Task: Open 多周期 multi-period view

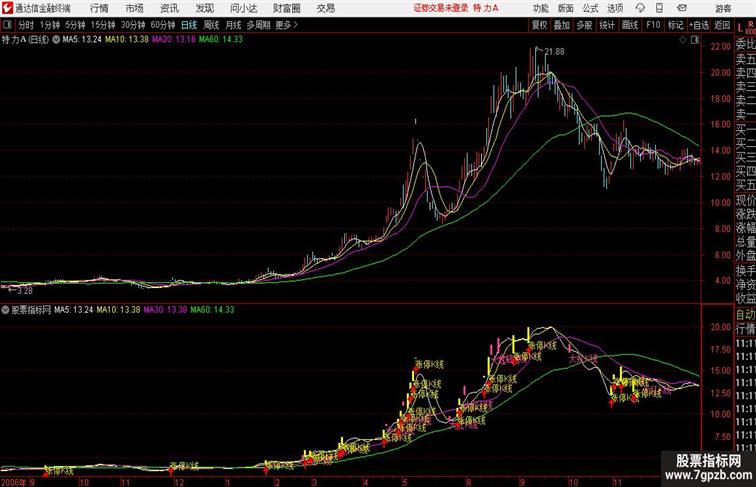Action: pyautogui.click(x=258, y=25)
